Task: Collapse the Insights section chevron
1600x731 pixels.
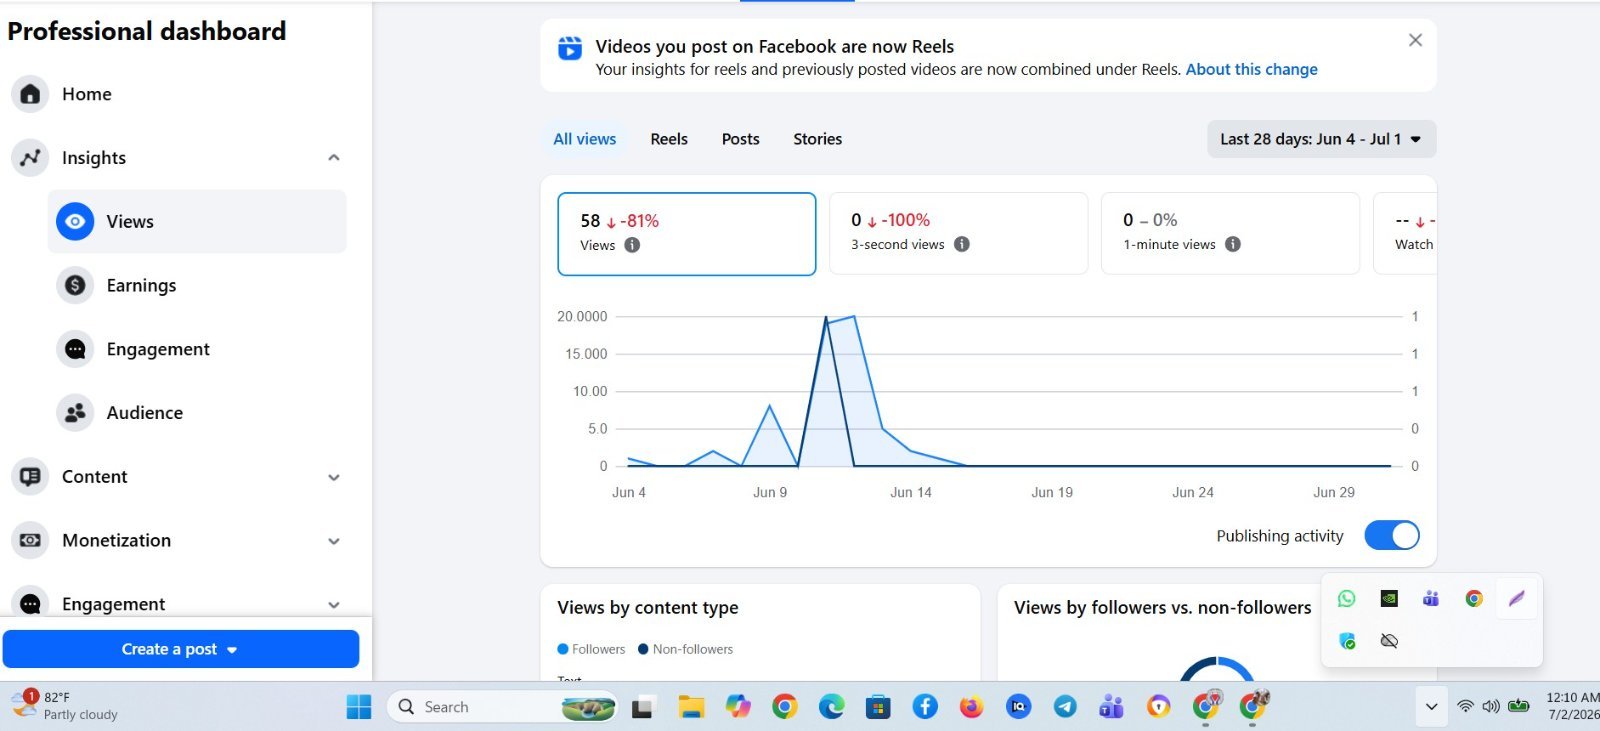Action: tap(334, 158)
